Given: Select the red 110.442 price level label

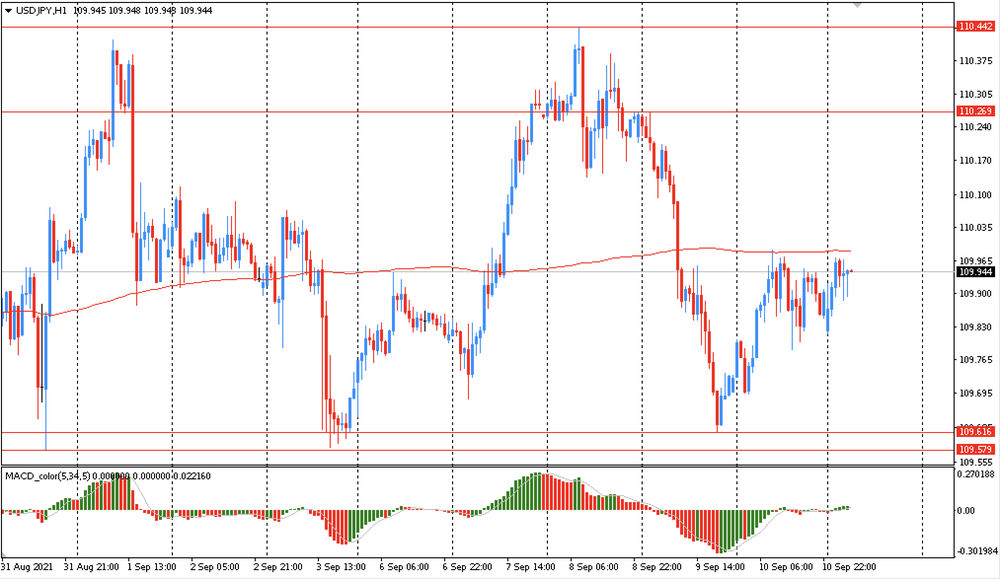Looking at the screenshot, I should pyautogui.click(x=975, y=27).
